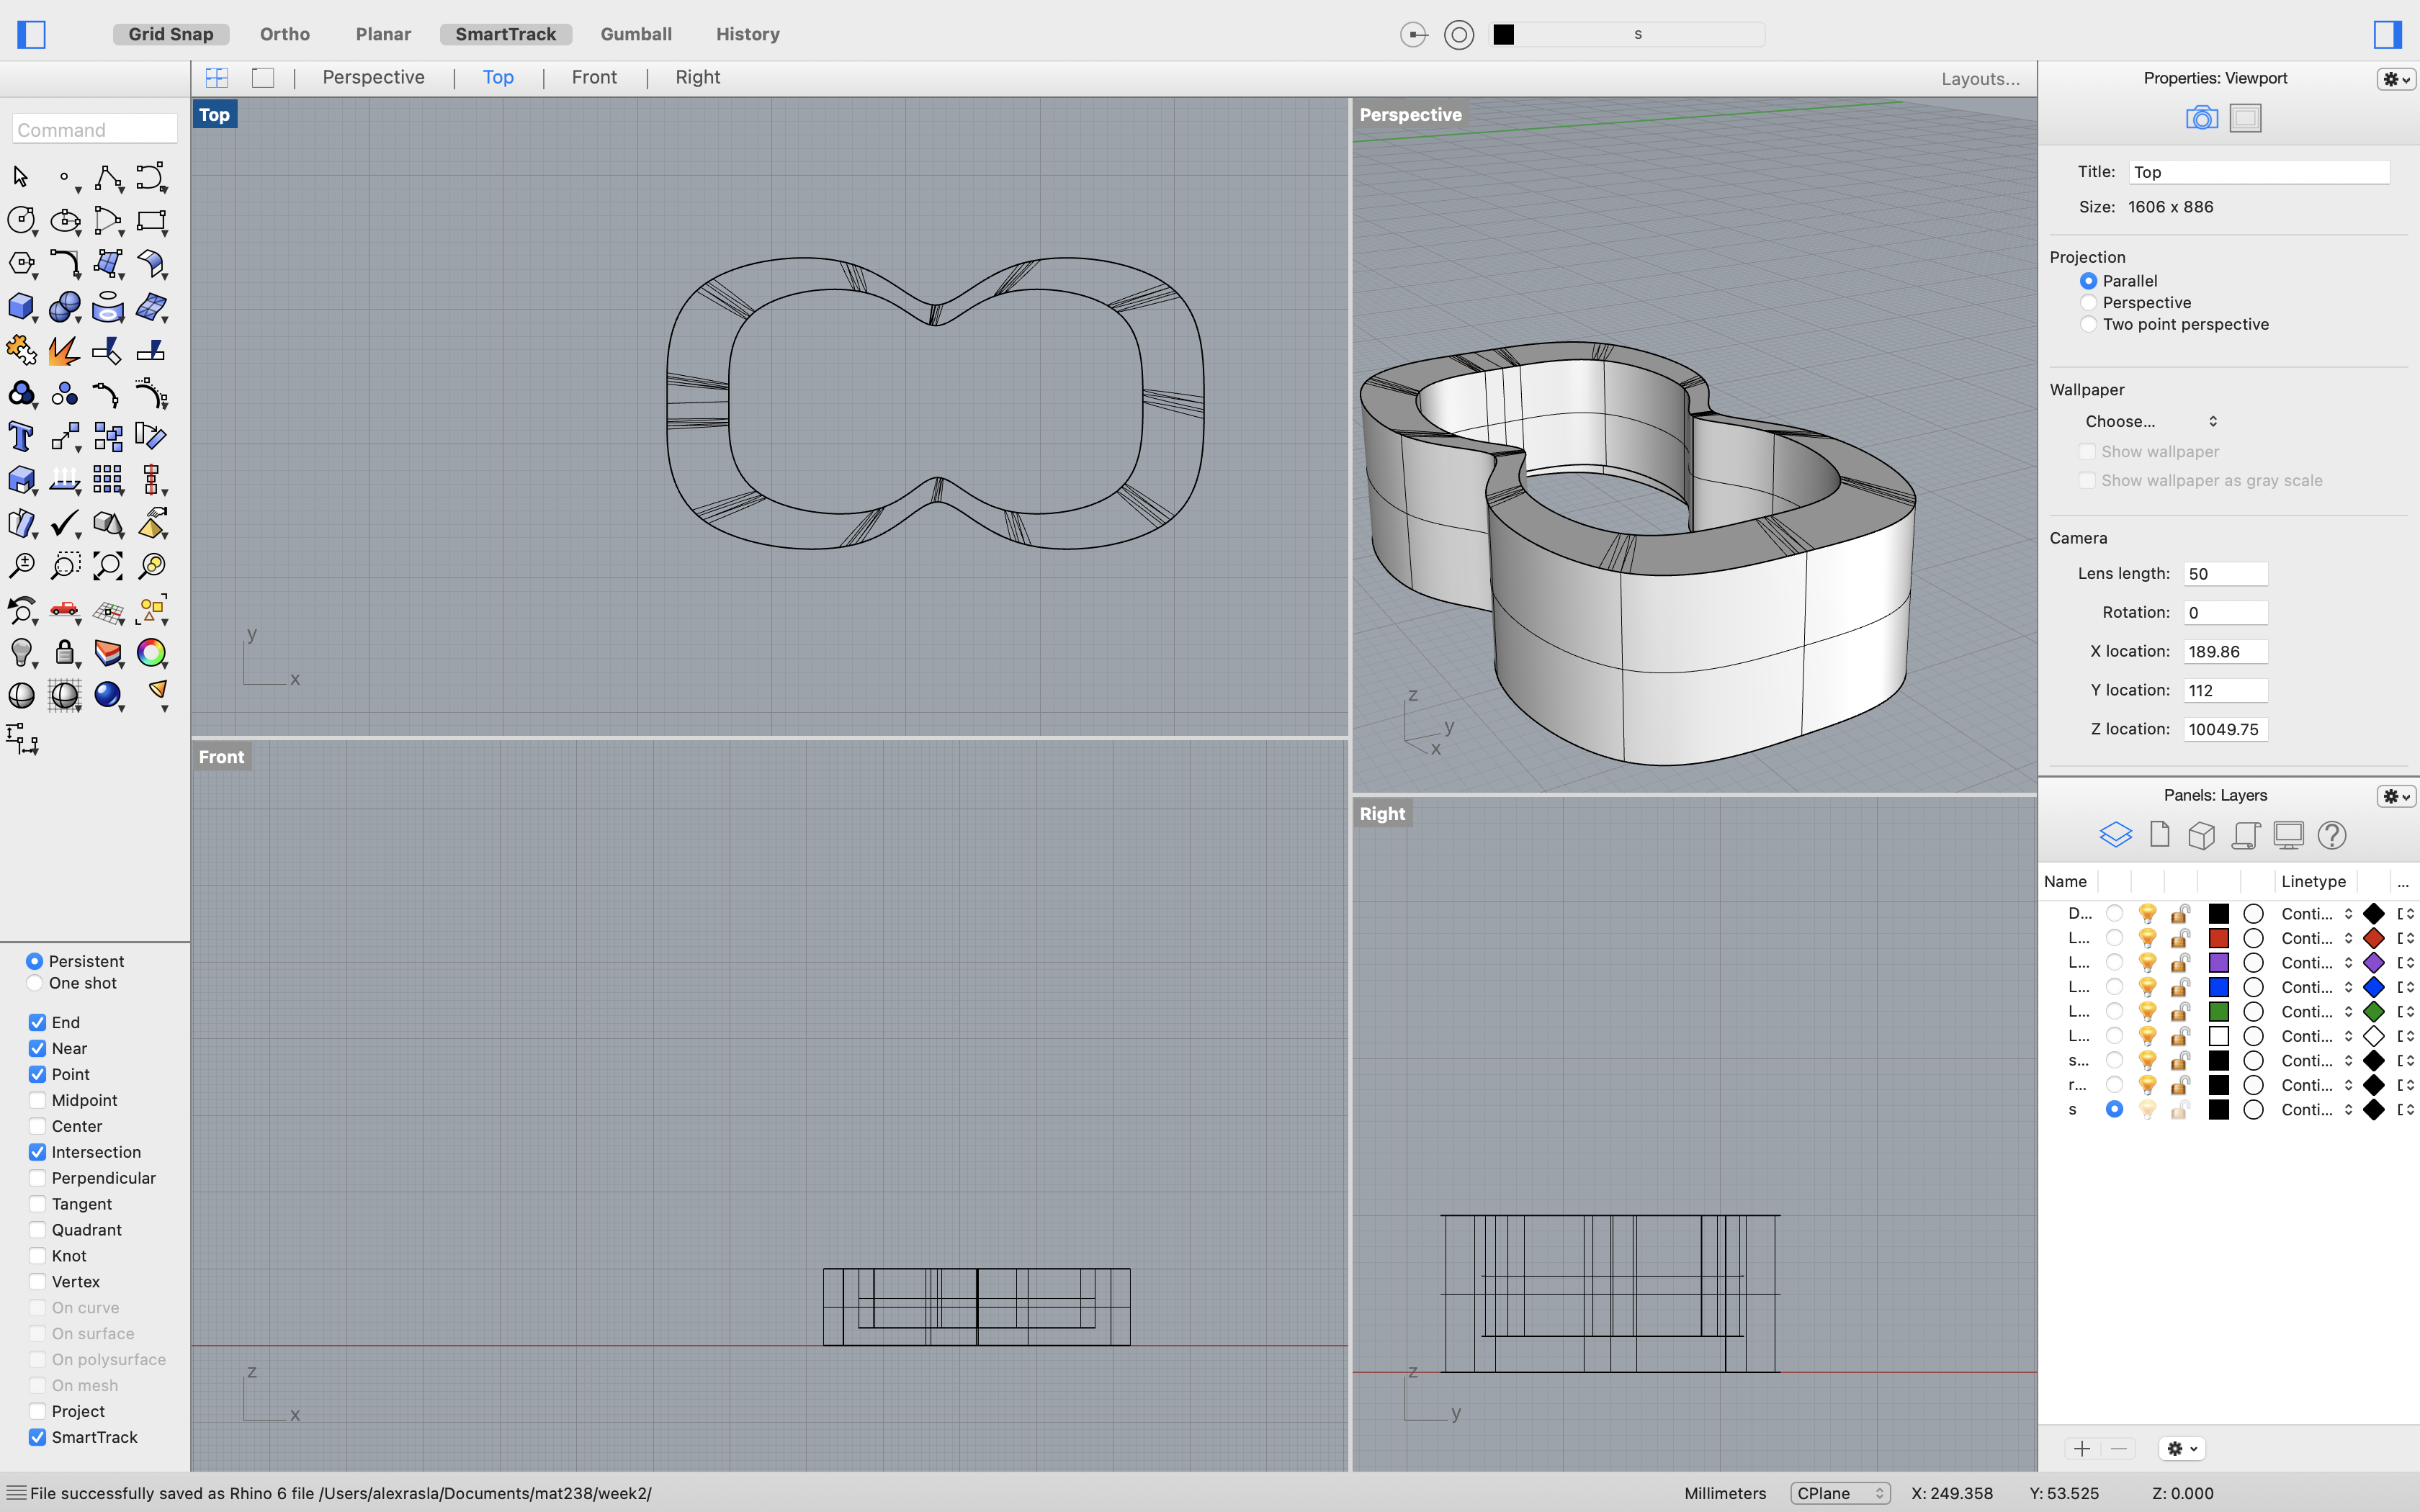
Task: Enable the Midpoint object snap
Action: tap(37, 1100)
